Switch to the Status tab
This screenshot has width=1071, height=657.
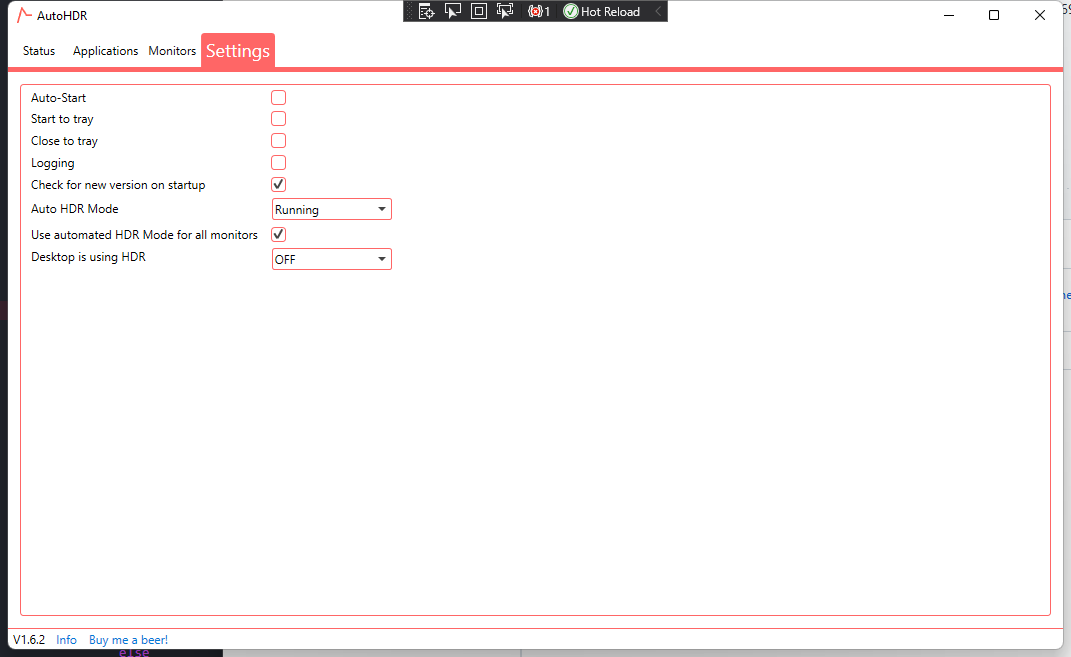[x=39, y=51]
